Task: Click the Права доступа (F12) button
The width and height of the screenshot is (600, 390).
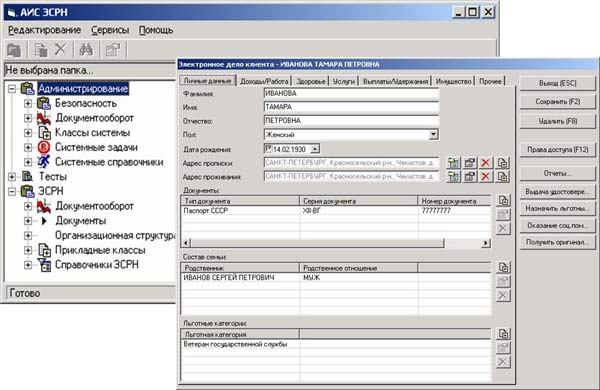Action: 558,150
